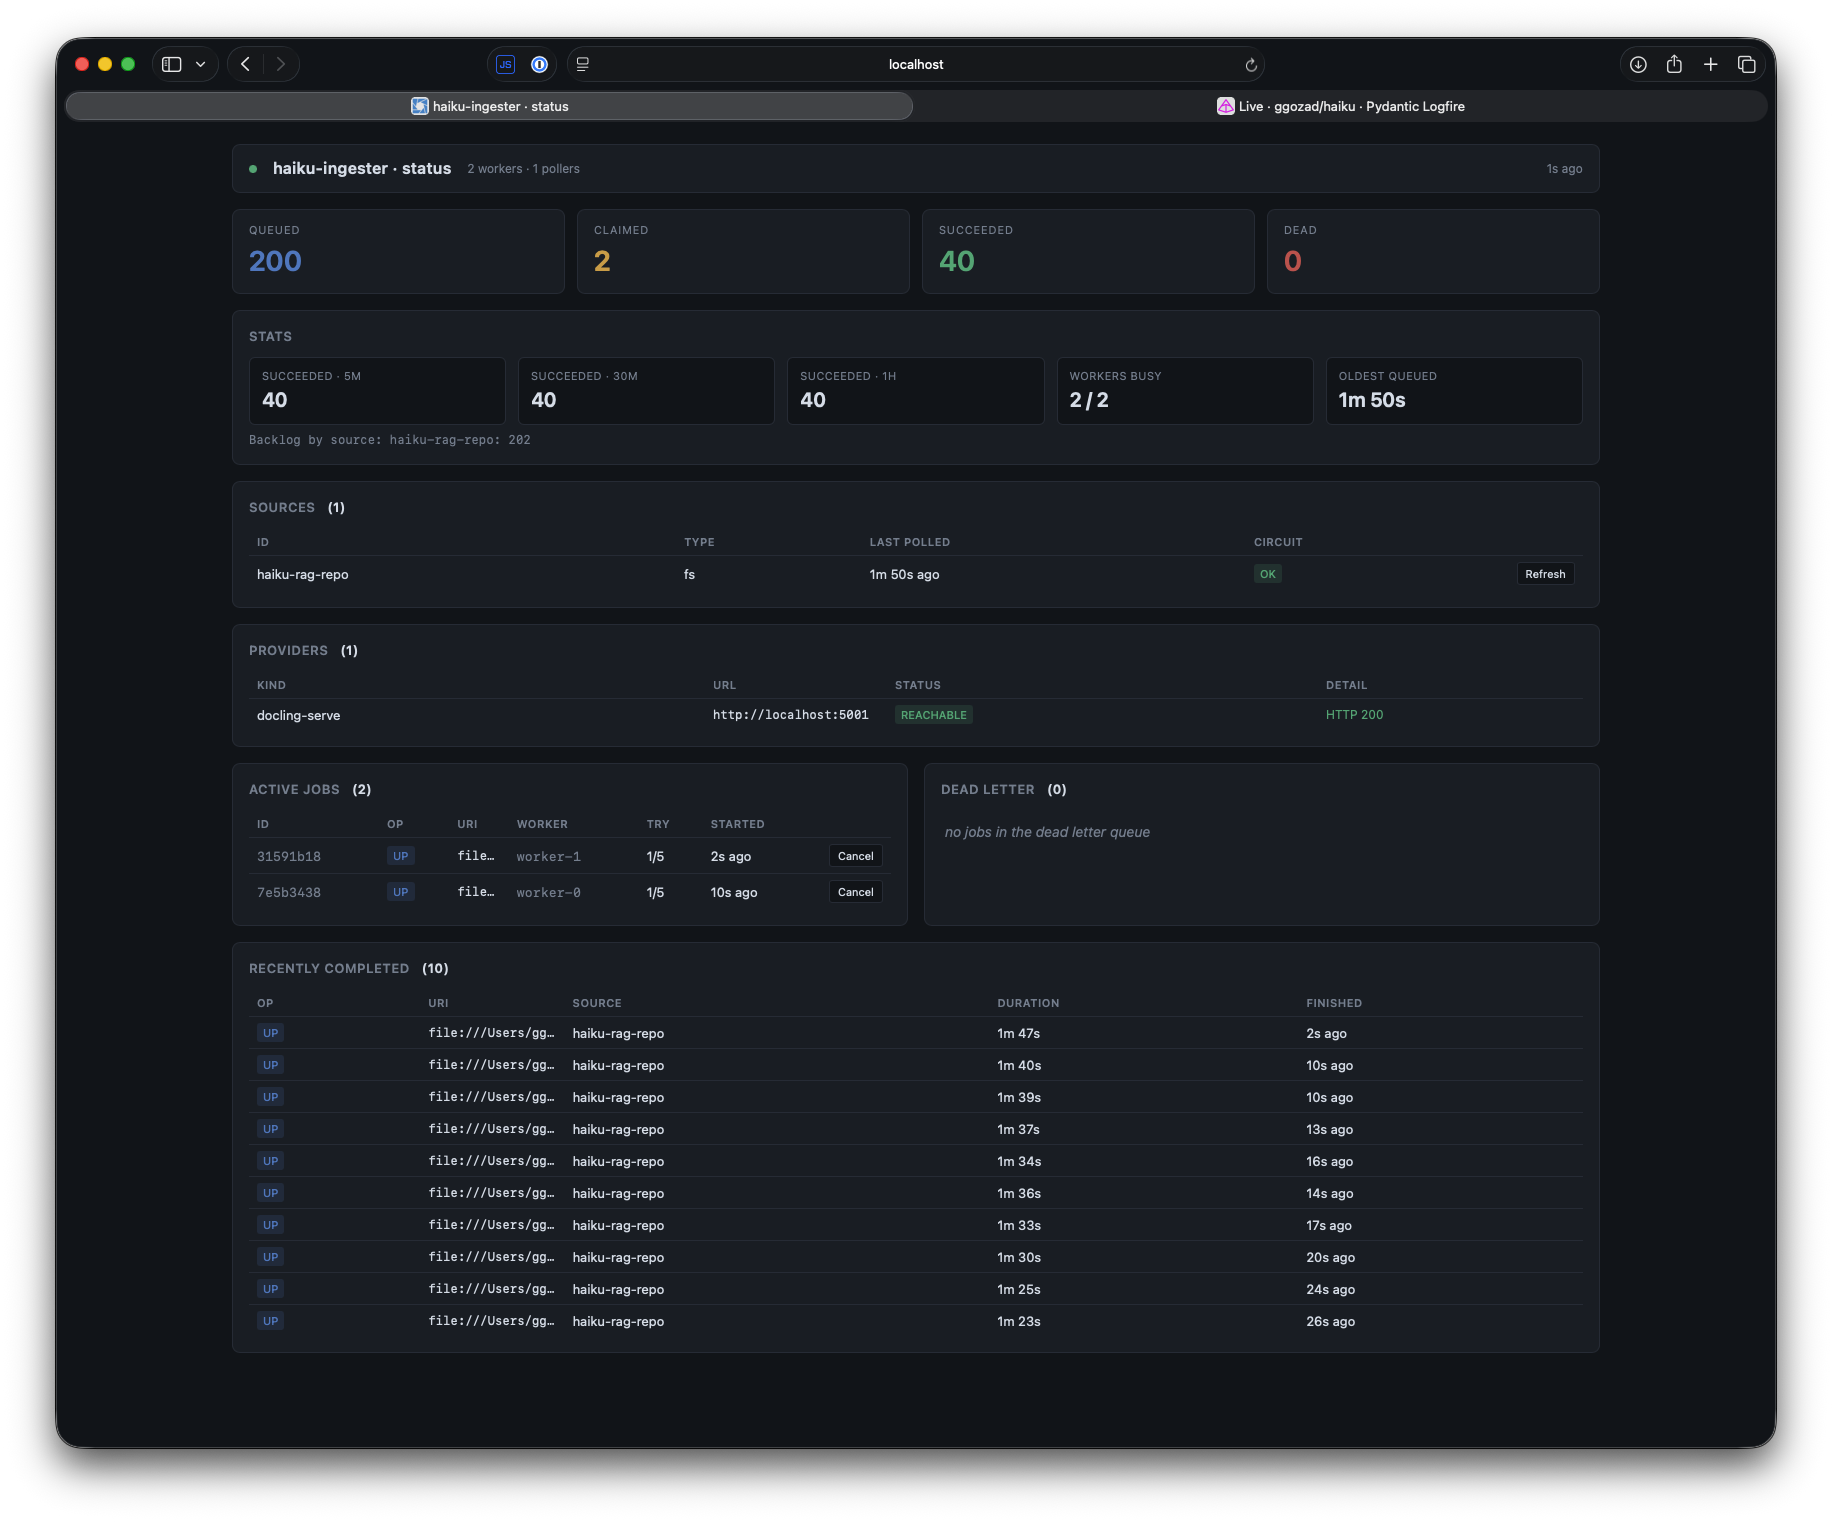Click the completed row finished 13s ago
The image size is (1832, 1522).
[915, 1129]
